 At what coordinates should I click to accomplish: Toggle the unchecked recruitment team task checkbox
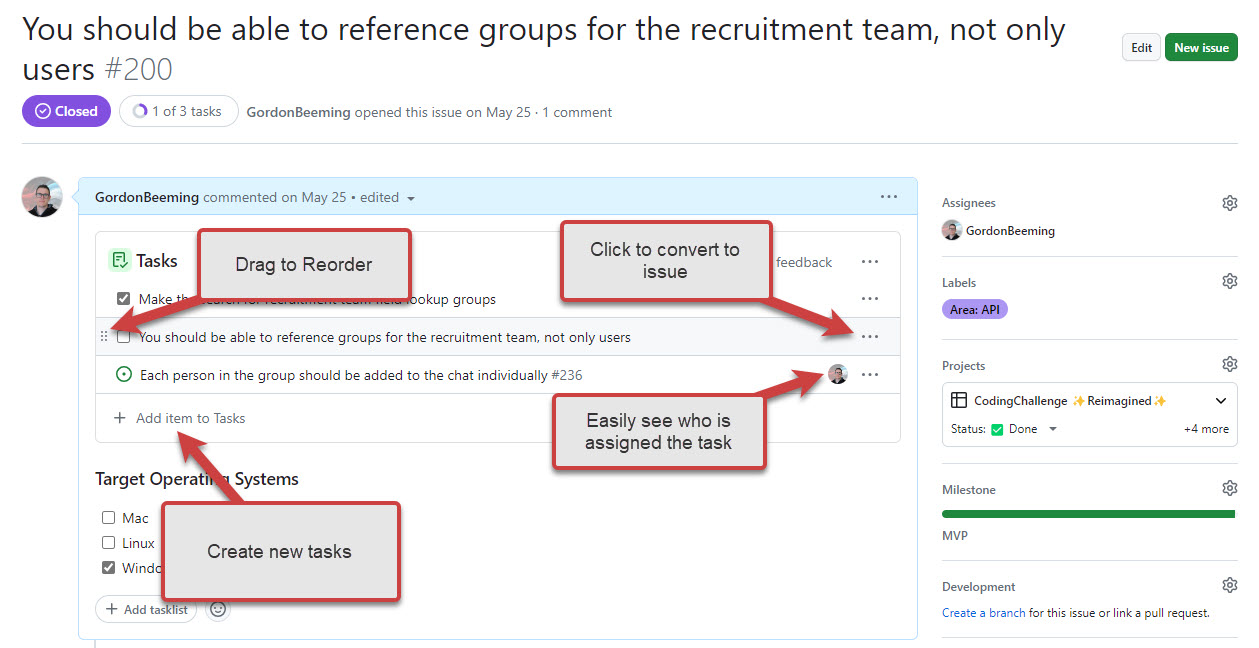(x=124, y=337)
